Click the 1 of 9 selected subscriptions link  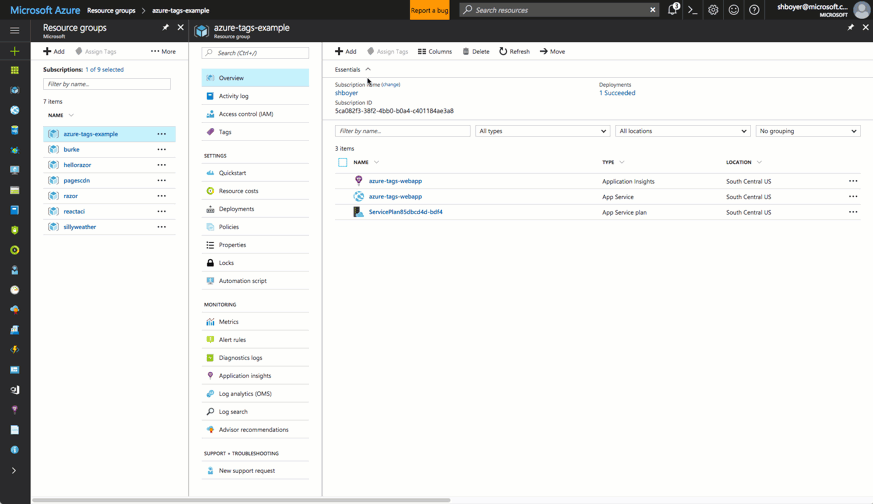tap(105, 70)
